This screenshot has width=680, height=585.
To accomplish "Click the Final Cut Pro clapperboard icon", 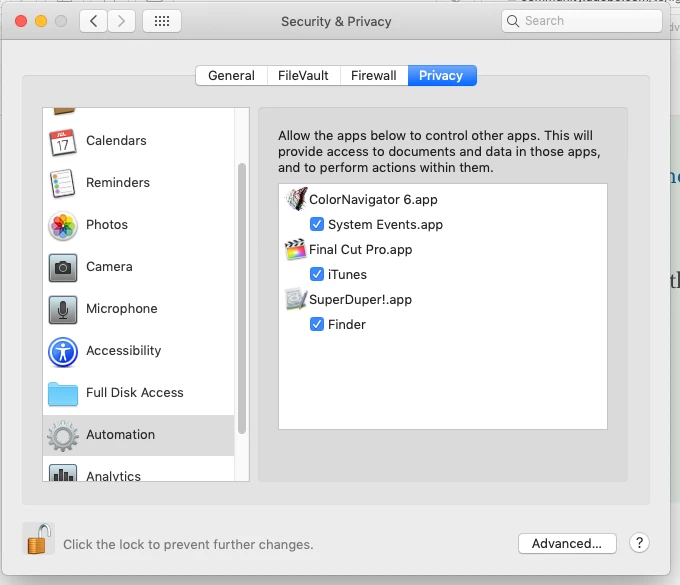I will click(295, 249).
